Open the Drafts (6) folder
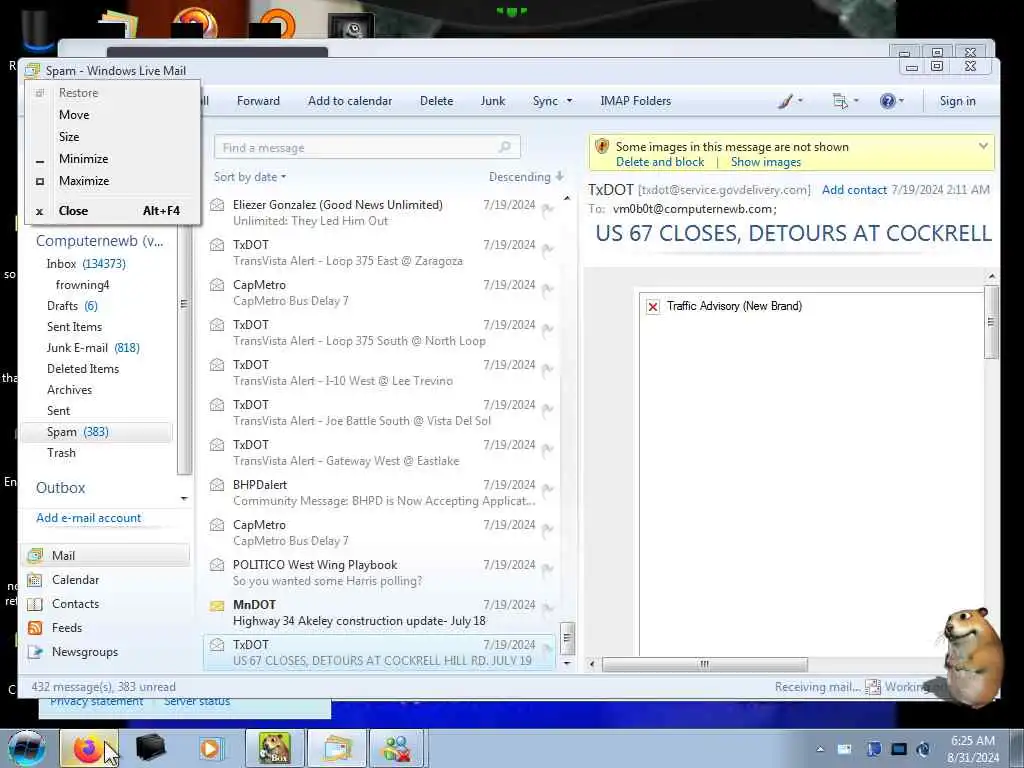This screenshot has width=1024, height=768. point(72,306)
